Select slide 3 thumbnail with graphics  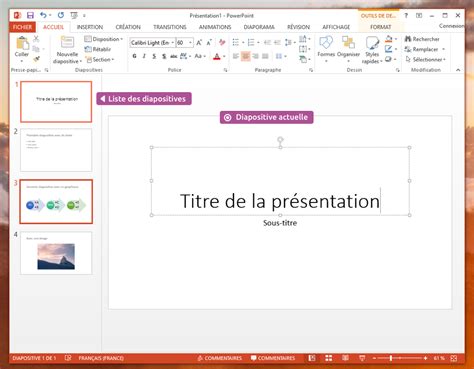tap(56, 201)
